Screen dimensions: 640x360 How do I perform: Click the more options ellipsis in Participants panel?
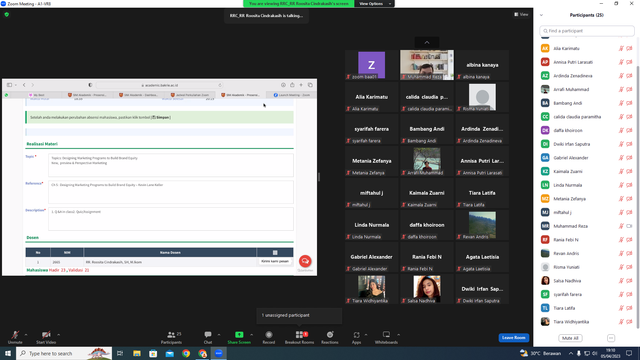coord(611,338)
